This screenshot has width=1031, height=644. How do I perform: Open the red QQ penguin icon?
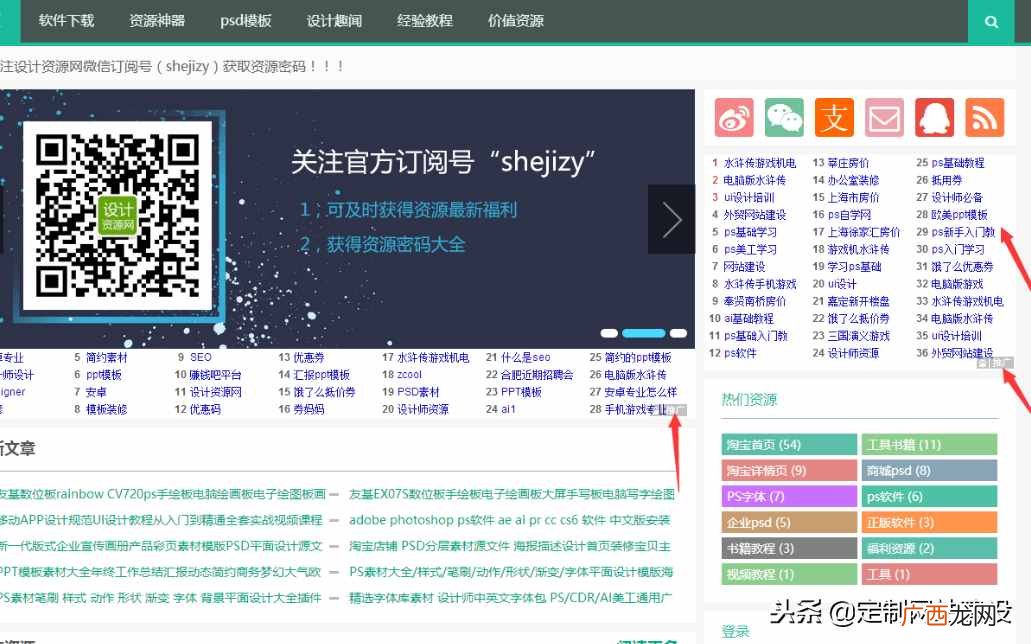934,117
